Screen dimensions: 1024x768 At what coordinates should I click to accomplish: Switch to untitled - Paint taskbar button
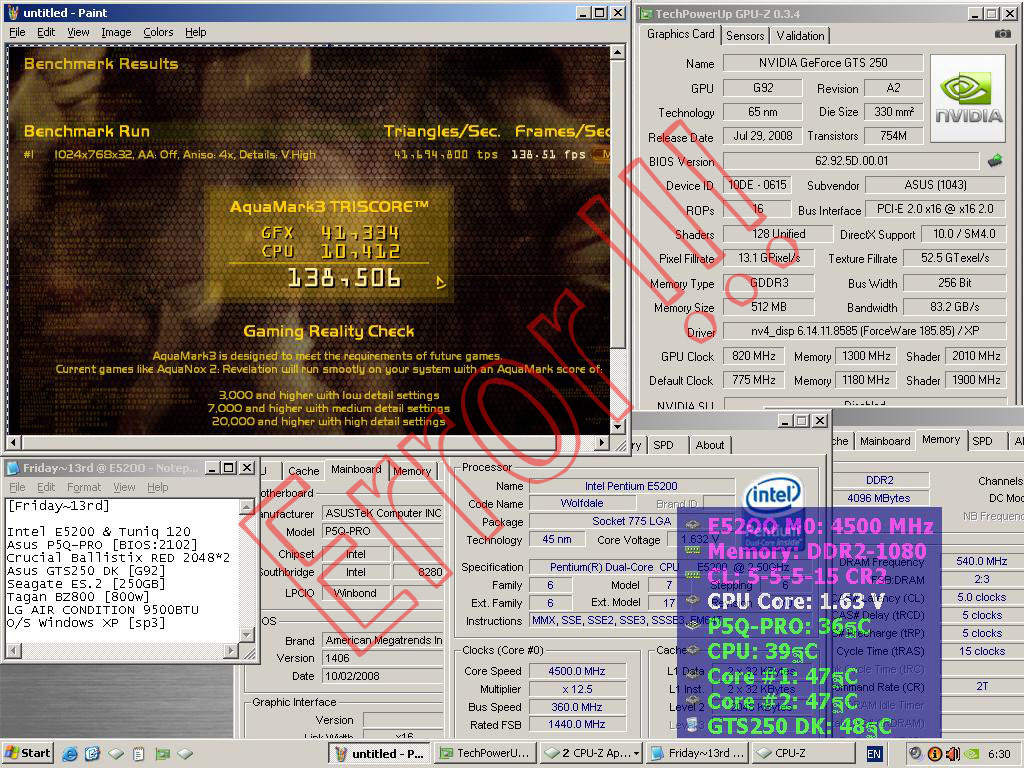click(379, 753)
